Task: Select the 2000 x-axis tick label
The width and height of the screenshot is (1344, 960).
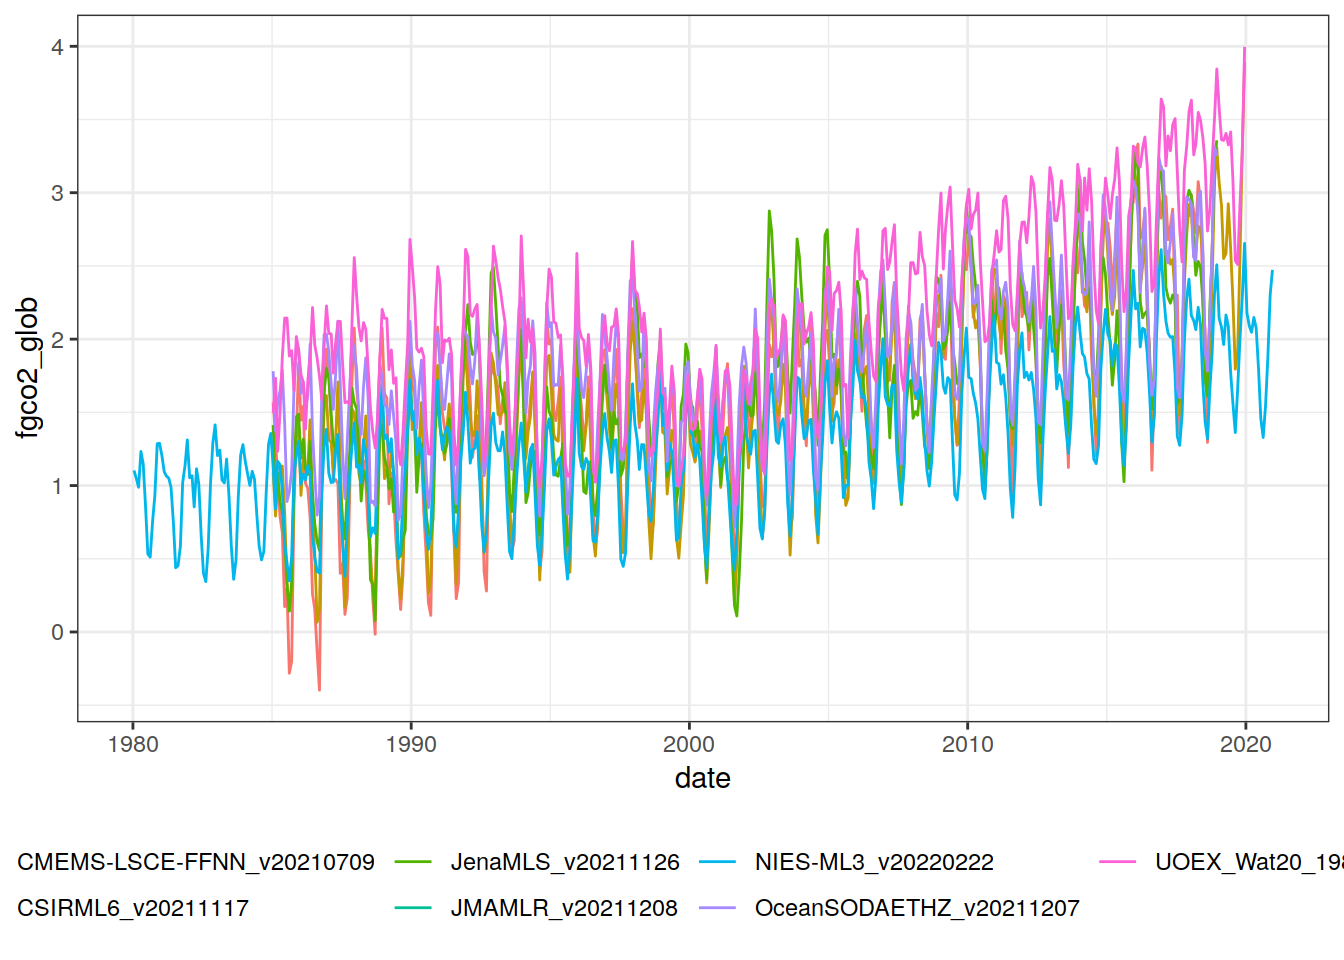Action: click(689, 744)
